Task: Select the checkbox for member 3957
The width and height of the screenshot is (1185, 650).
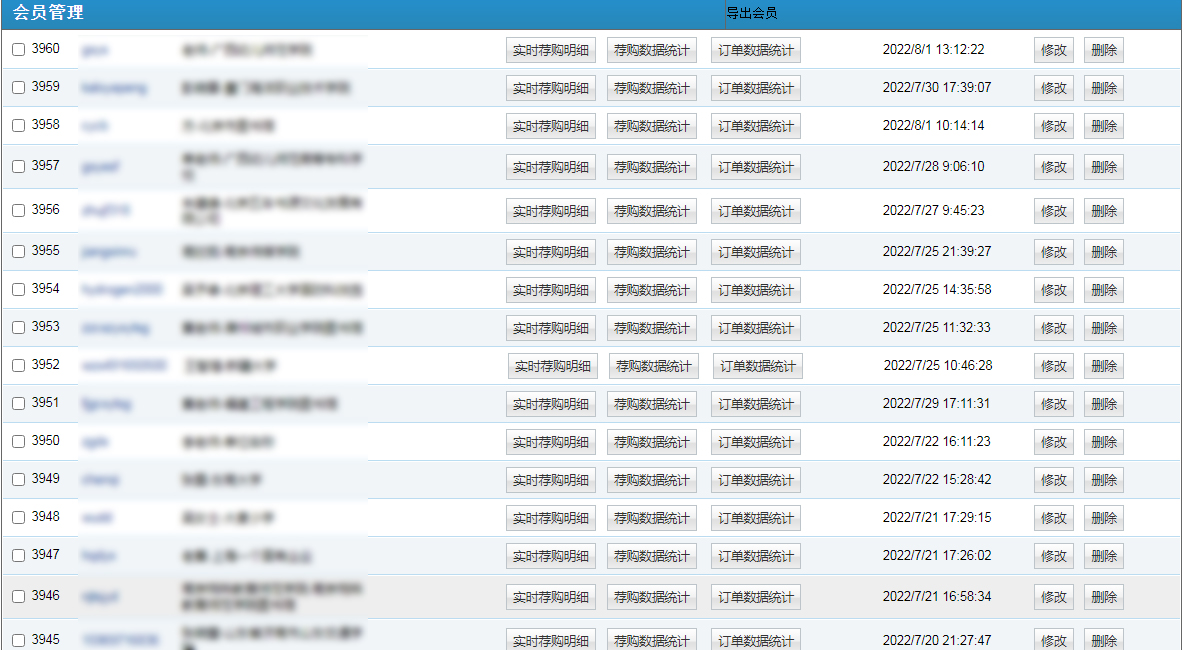Action: click(x=18, y=167)
